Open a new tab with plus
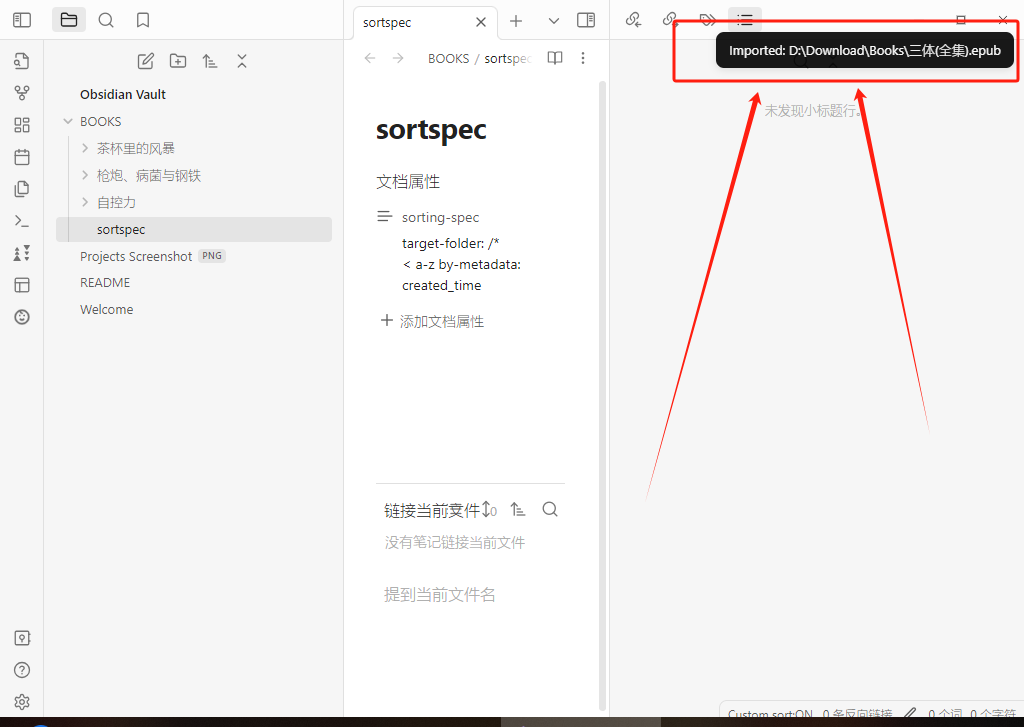This screenshot has width=1024, height=727. [516, 21]
